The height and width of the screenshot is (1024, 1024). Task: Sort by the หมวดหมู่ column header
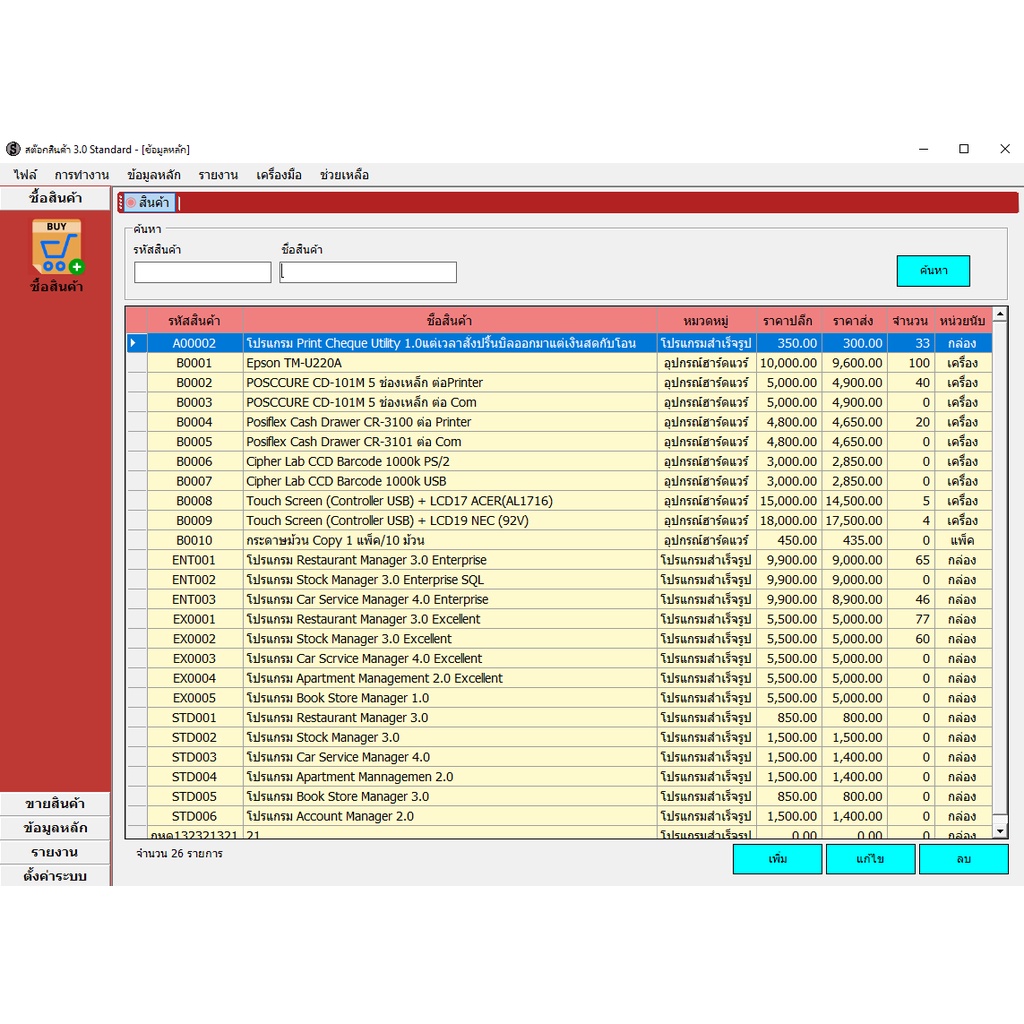coord(706,321)
